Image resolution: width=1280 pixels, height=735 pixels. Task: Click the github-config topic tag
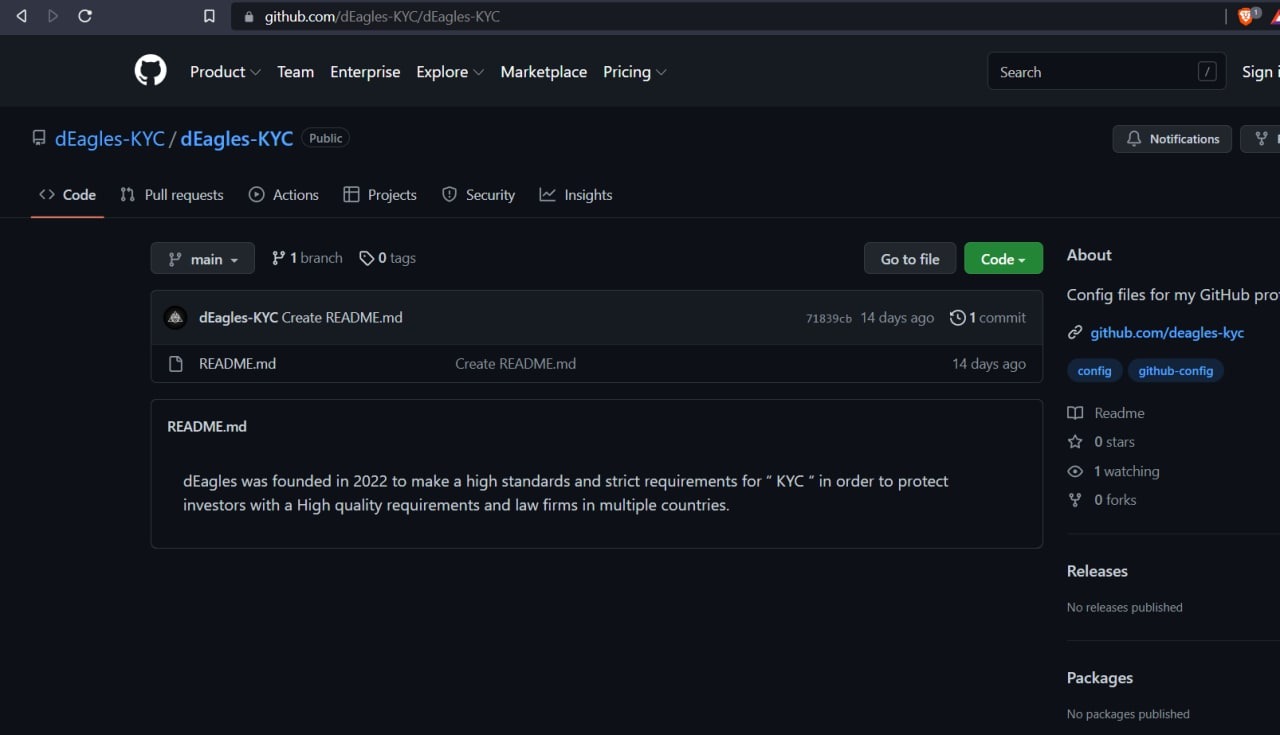coord(1176,371)
